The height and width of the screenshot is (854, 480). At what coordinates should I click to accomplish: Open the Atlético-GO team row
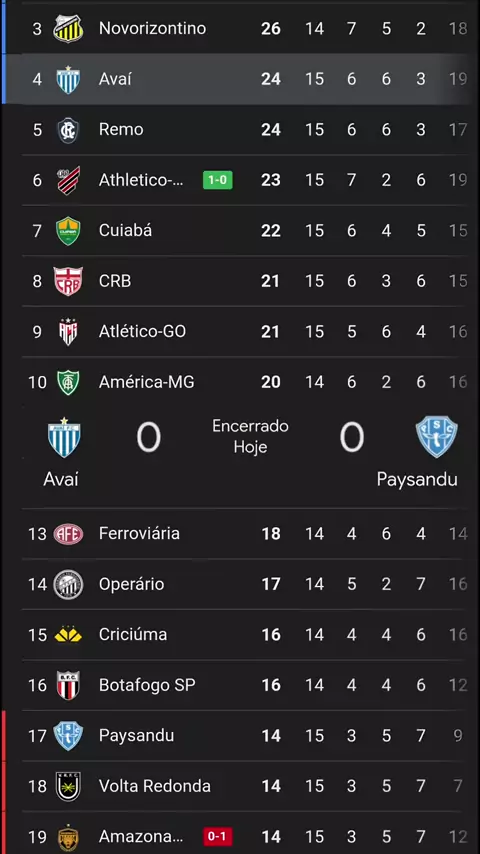(245, 331)
